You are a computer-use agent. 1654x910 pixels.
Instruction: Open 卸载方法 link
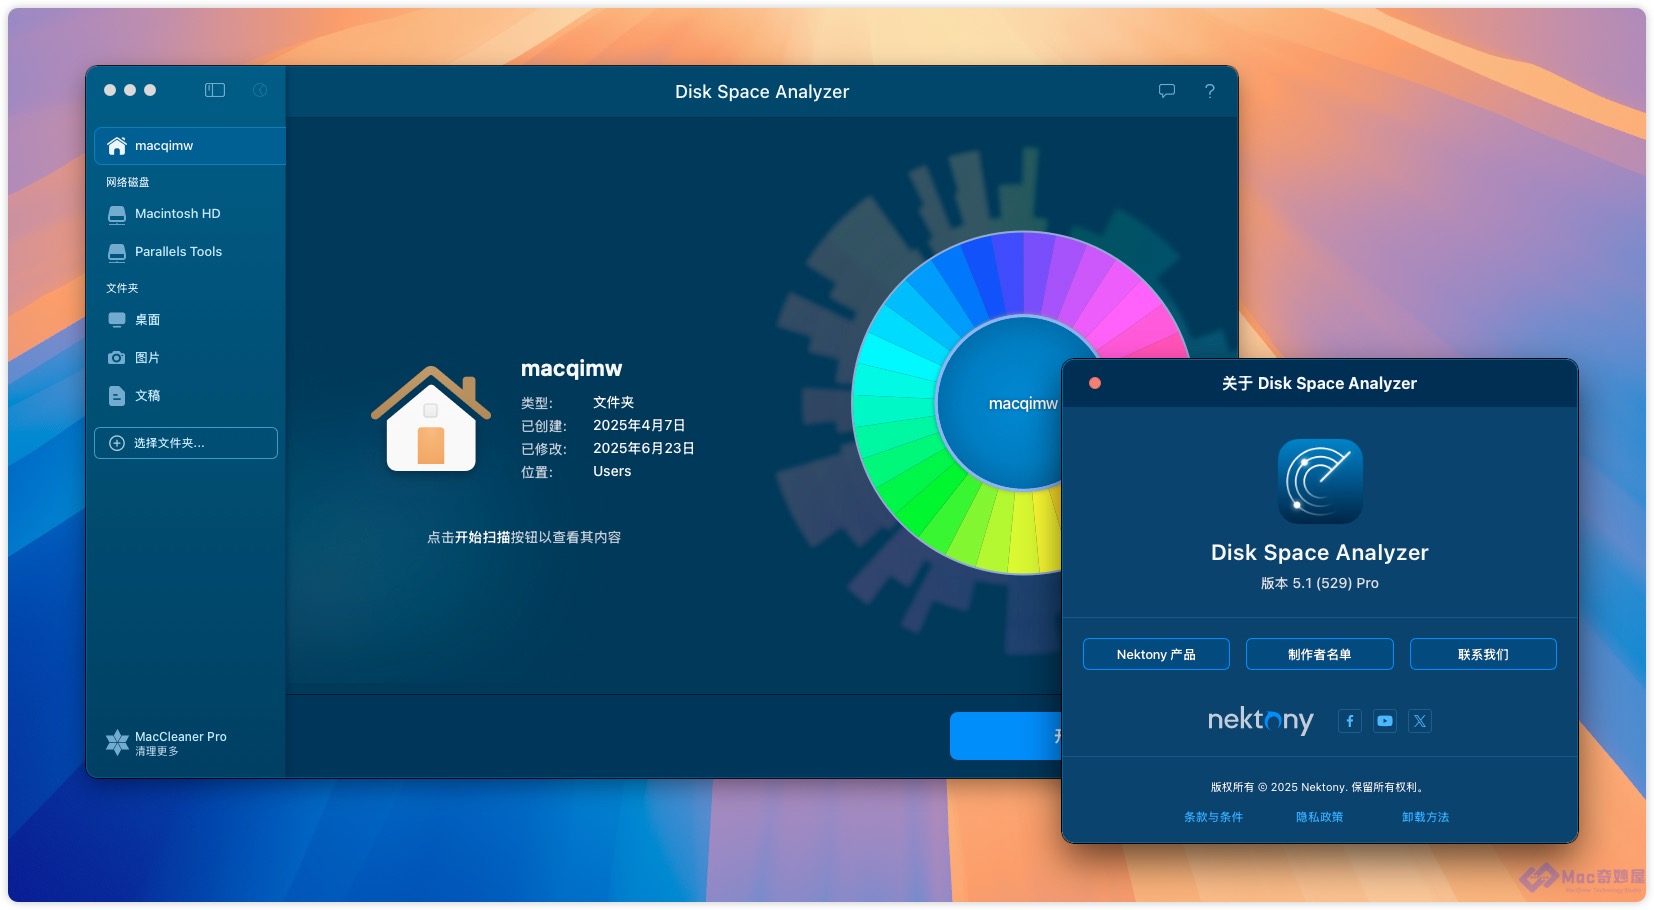click(1426, 817)
